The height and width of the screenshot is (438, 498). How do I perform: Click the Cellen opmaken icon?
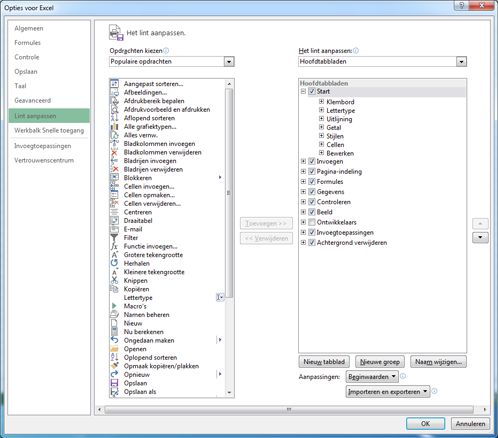[114, 195]
